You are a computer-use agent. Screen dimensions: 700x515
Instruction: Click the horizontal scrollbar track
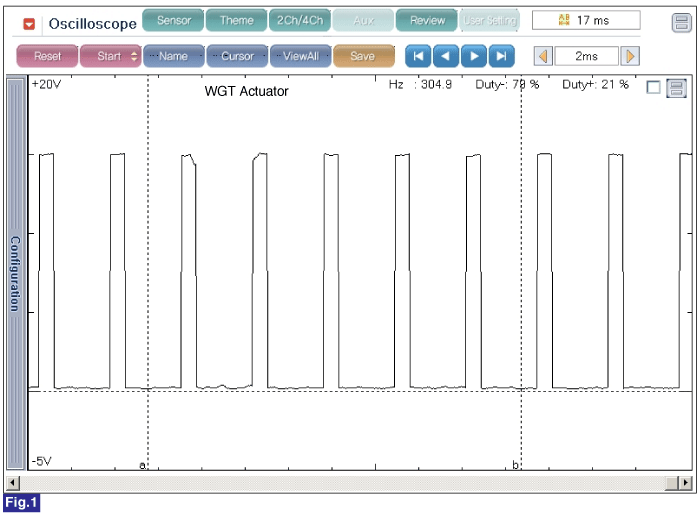click(x=342, y=482)
